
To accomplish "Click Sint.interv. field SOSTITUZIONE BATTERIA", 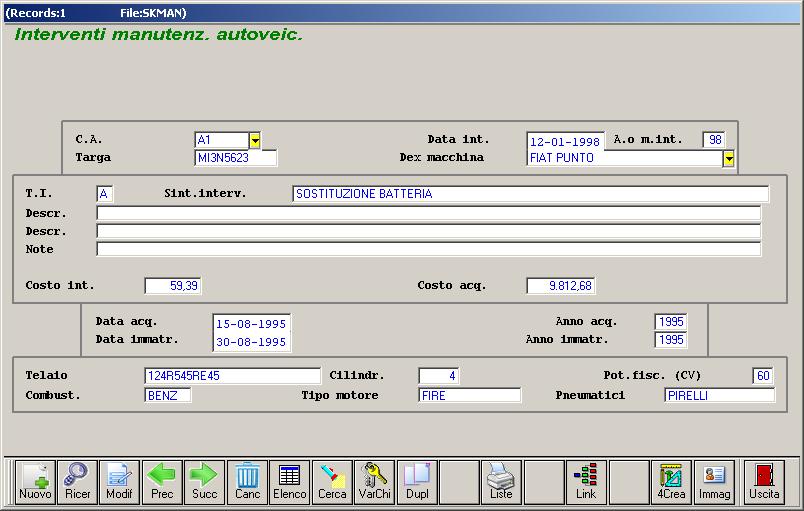I will click(530, 194).
